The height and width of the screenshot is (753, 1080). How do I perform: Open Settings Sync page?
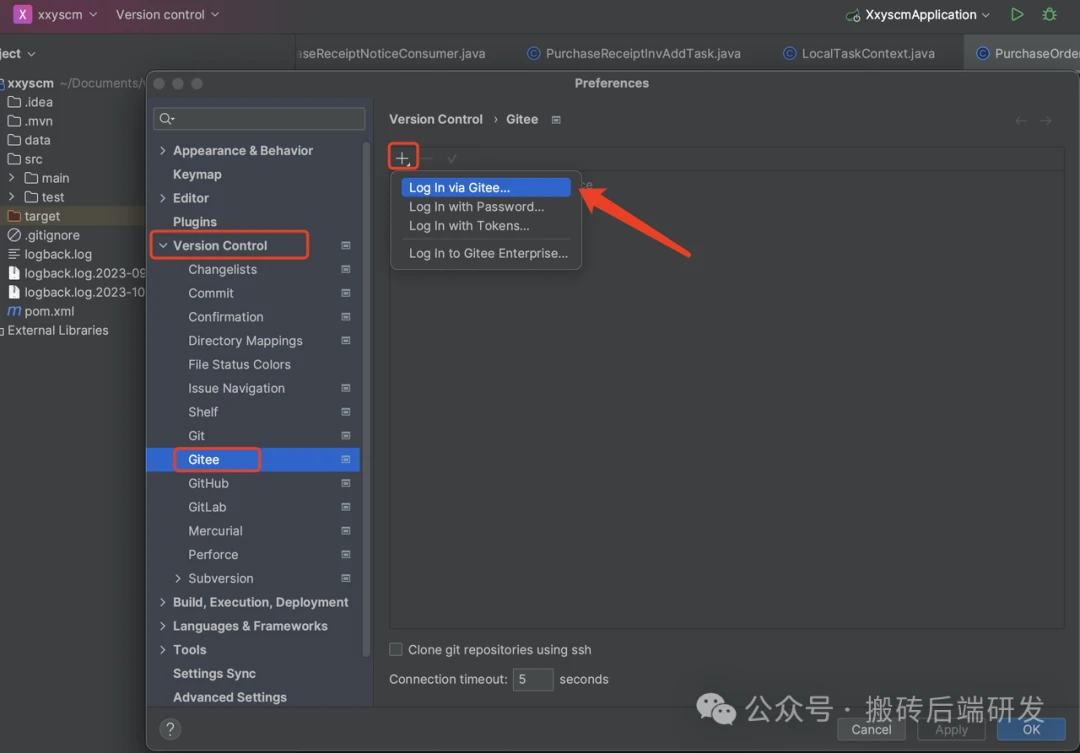tap(214, 673)
